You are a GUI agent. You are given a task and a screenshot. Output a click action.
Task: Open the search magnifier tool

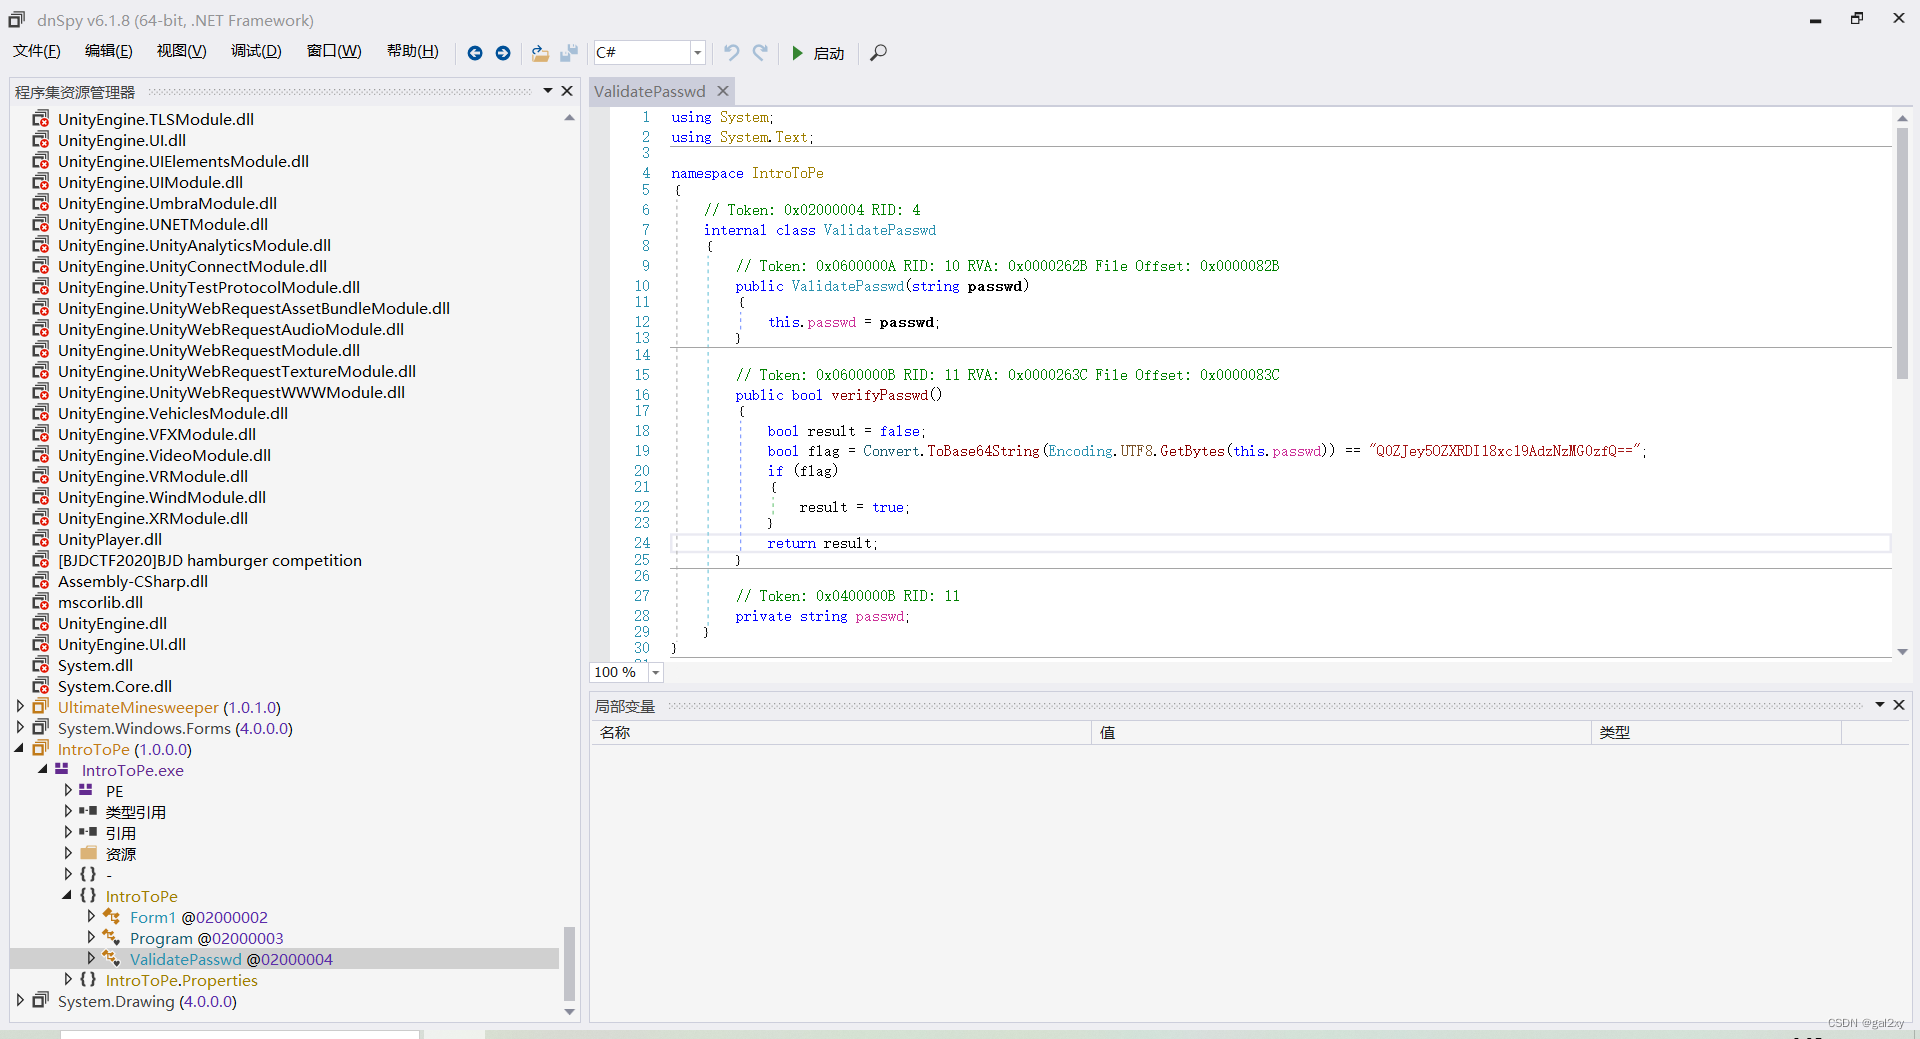[878, 53]
